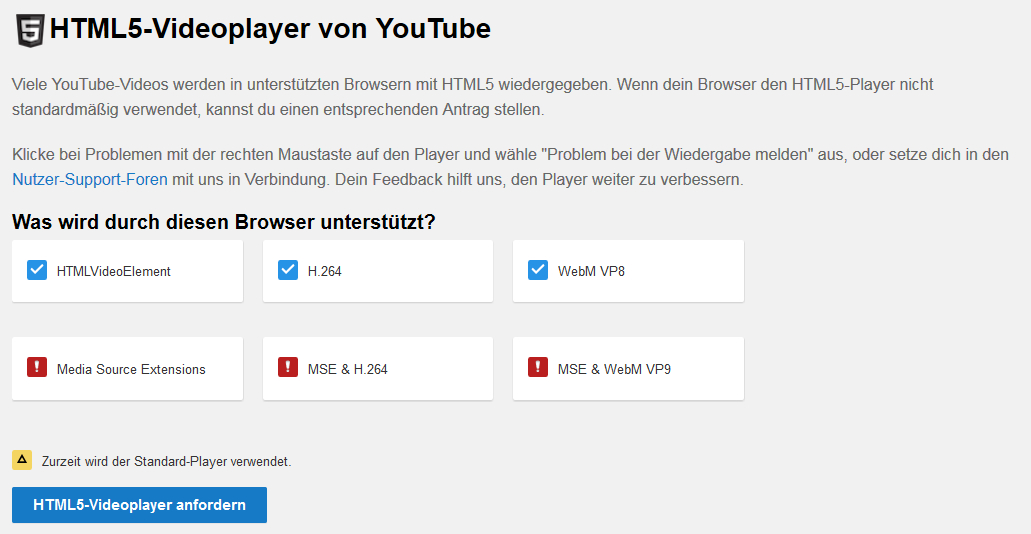The width and height of the screenshot is (1031, 534).
Task: Click the HTML5-Videoplayer anfordern button
Action: pyautogui.click(x=139, y=505)
